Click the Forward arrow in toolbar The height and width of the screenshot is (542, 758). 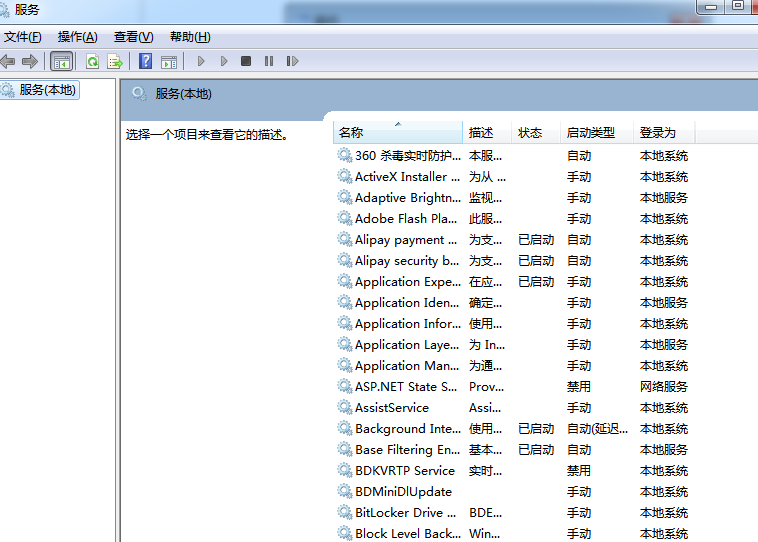pos(29,61)
